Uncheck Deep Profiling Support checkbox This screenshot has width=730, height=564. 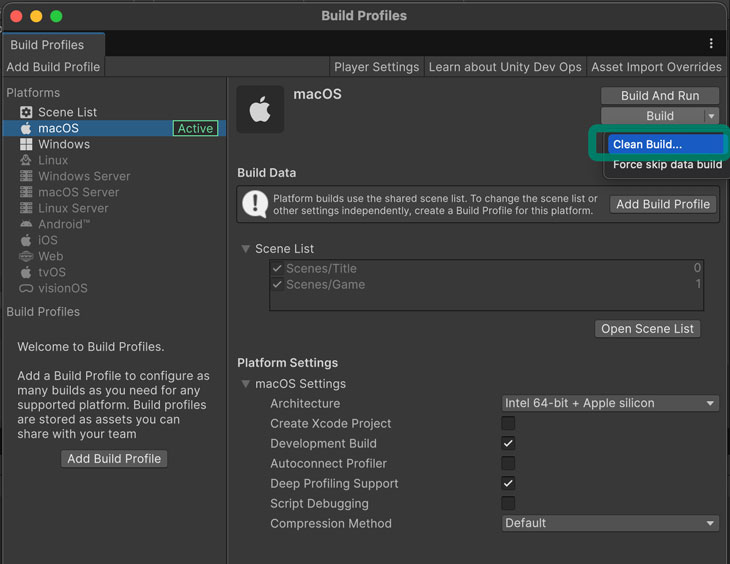(x=508, y=483)
